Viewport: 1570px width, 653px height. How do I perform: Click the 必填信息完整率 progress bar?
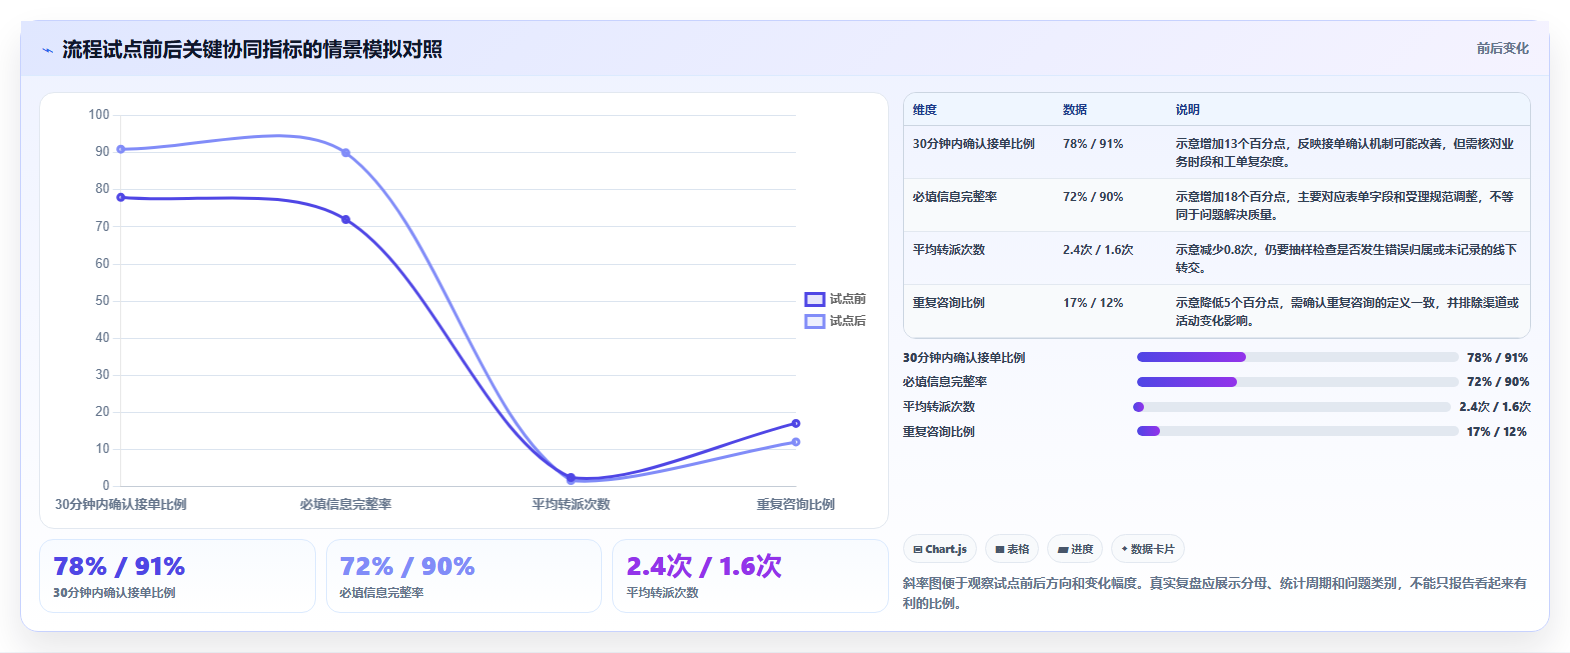click(x=1298, y=382)
